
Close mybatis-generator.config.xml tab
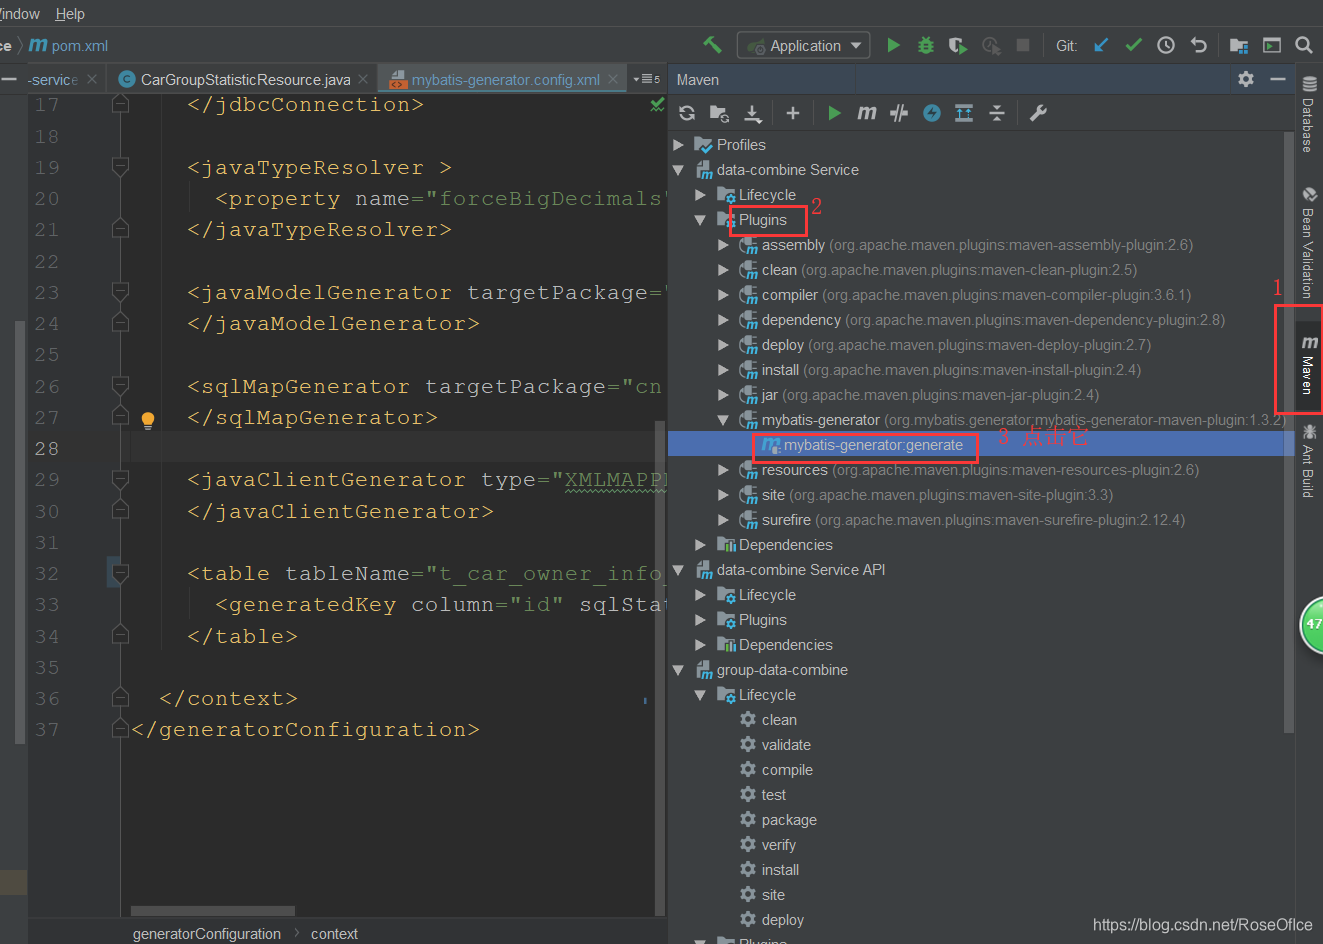(613, 79)
